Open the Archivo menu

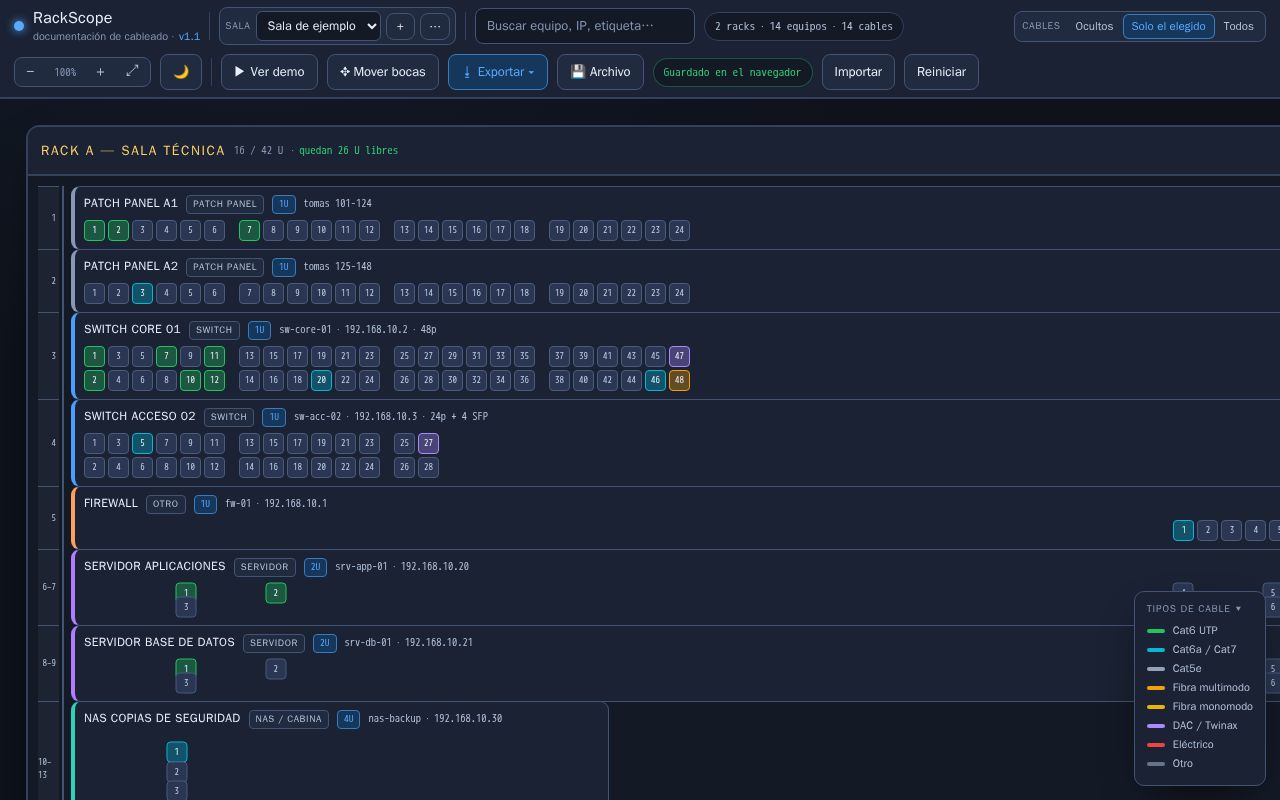[600, 72]
